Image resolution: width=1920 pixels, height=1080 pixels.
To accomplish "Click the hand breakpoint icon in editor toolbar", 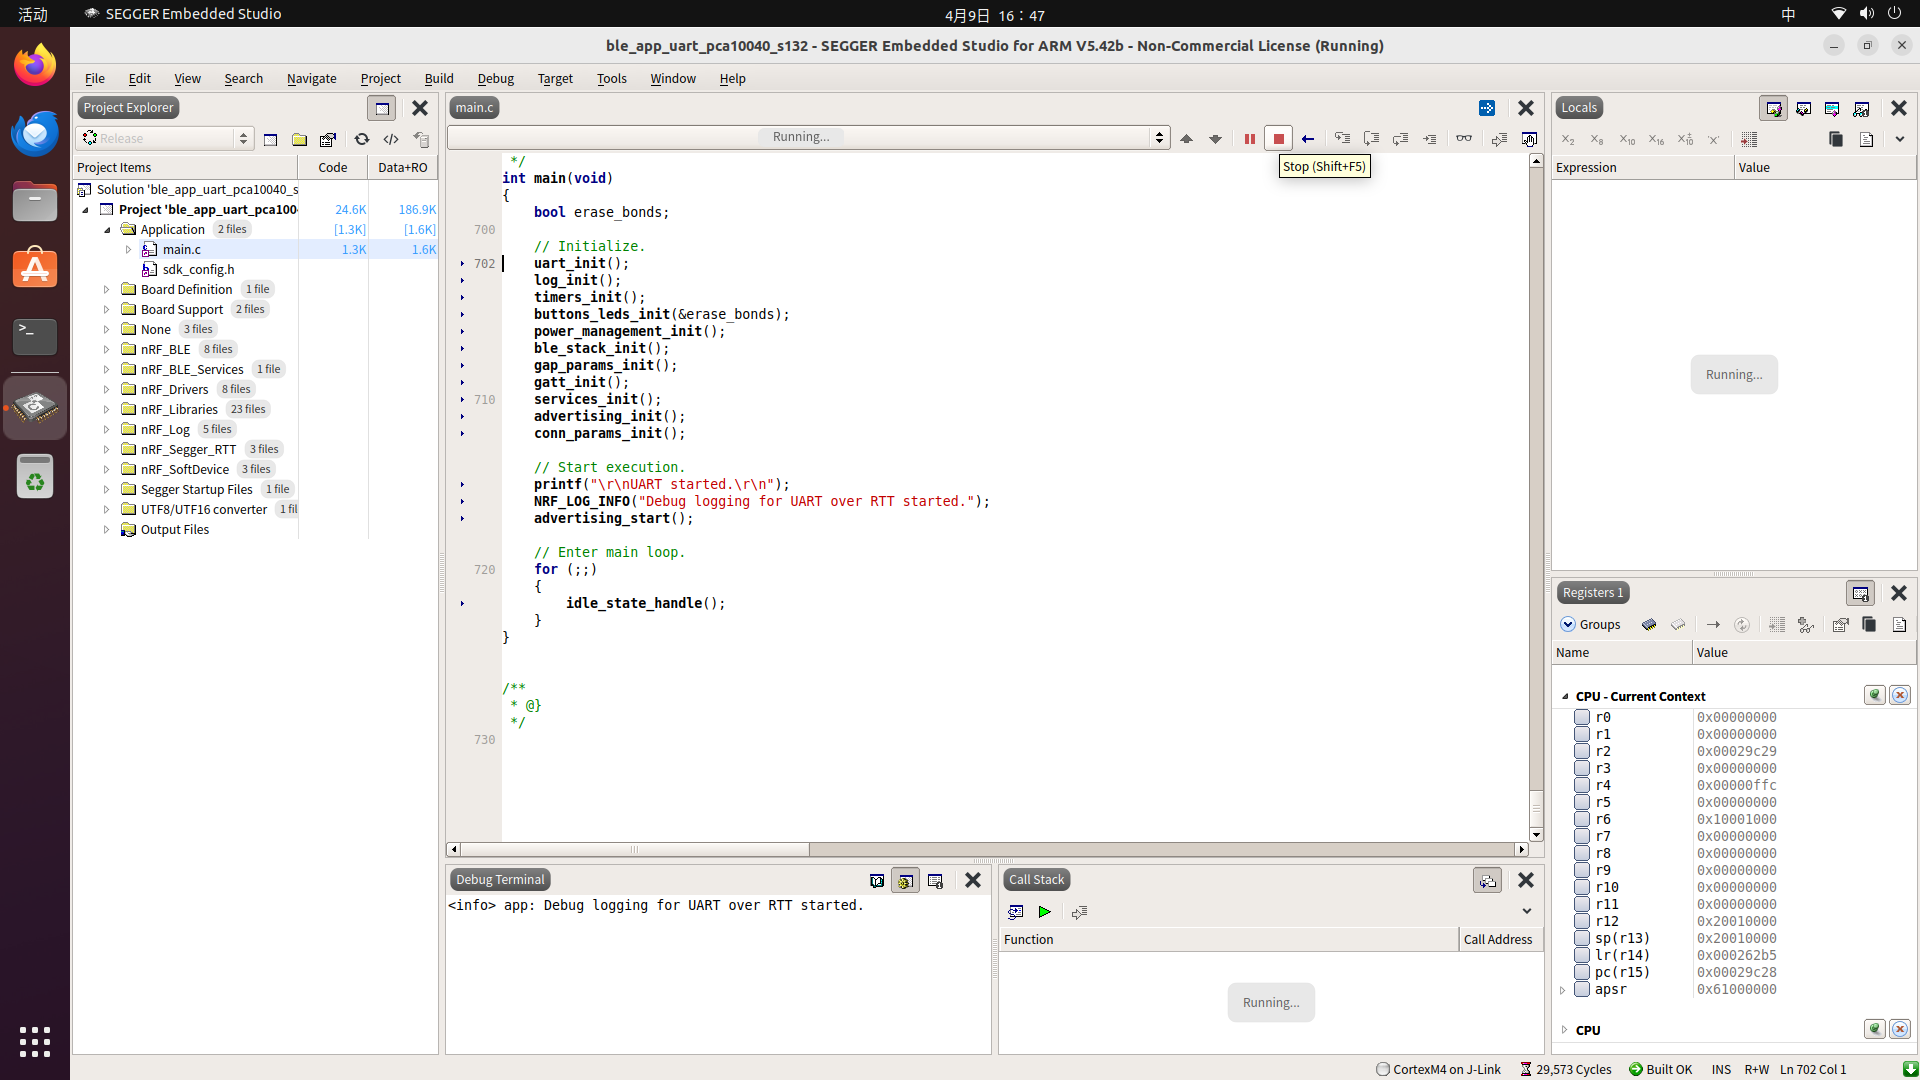I will tap(1529, 139).
